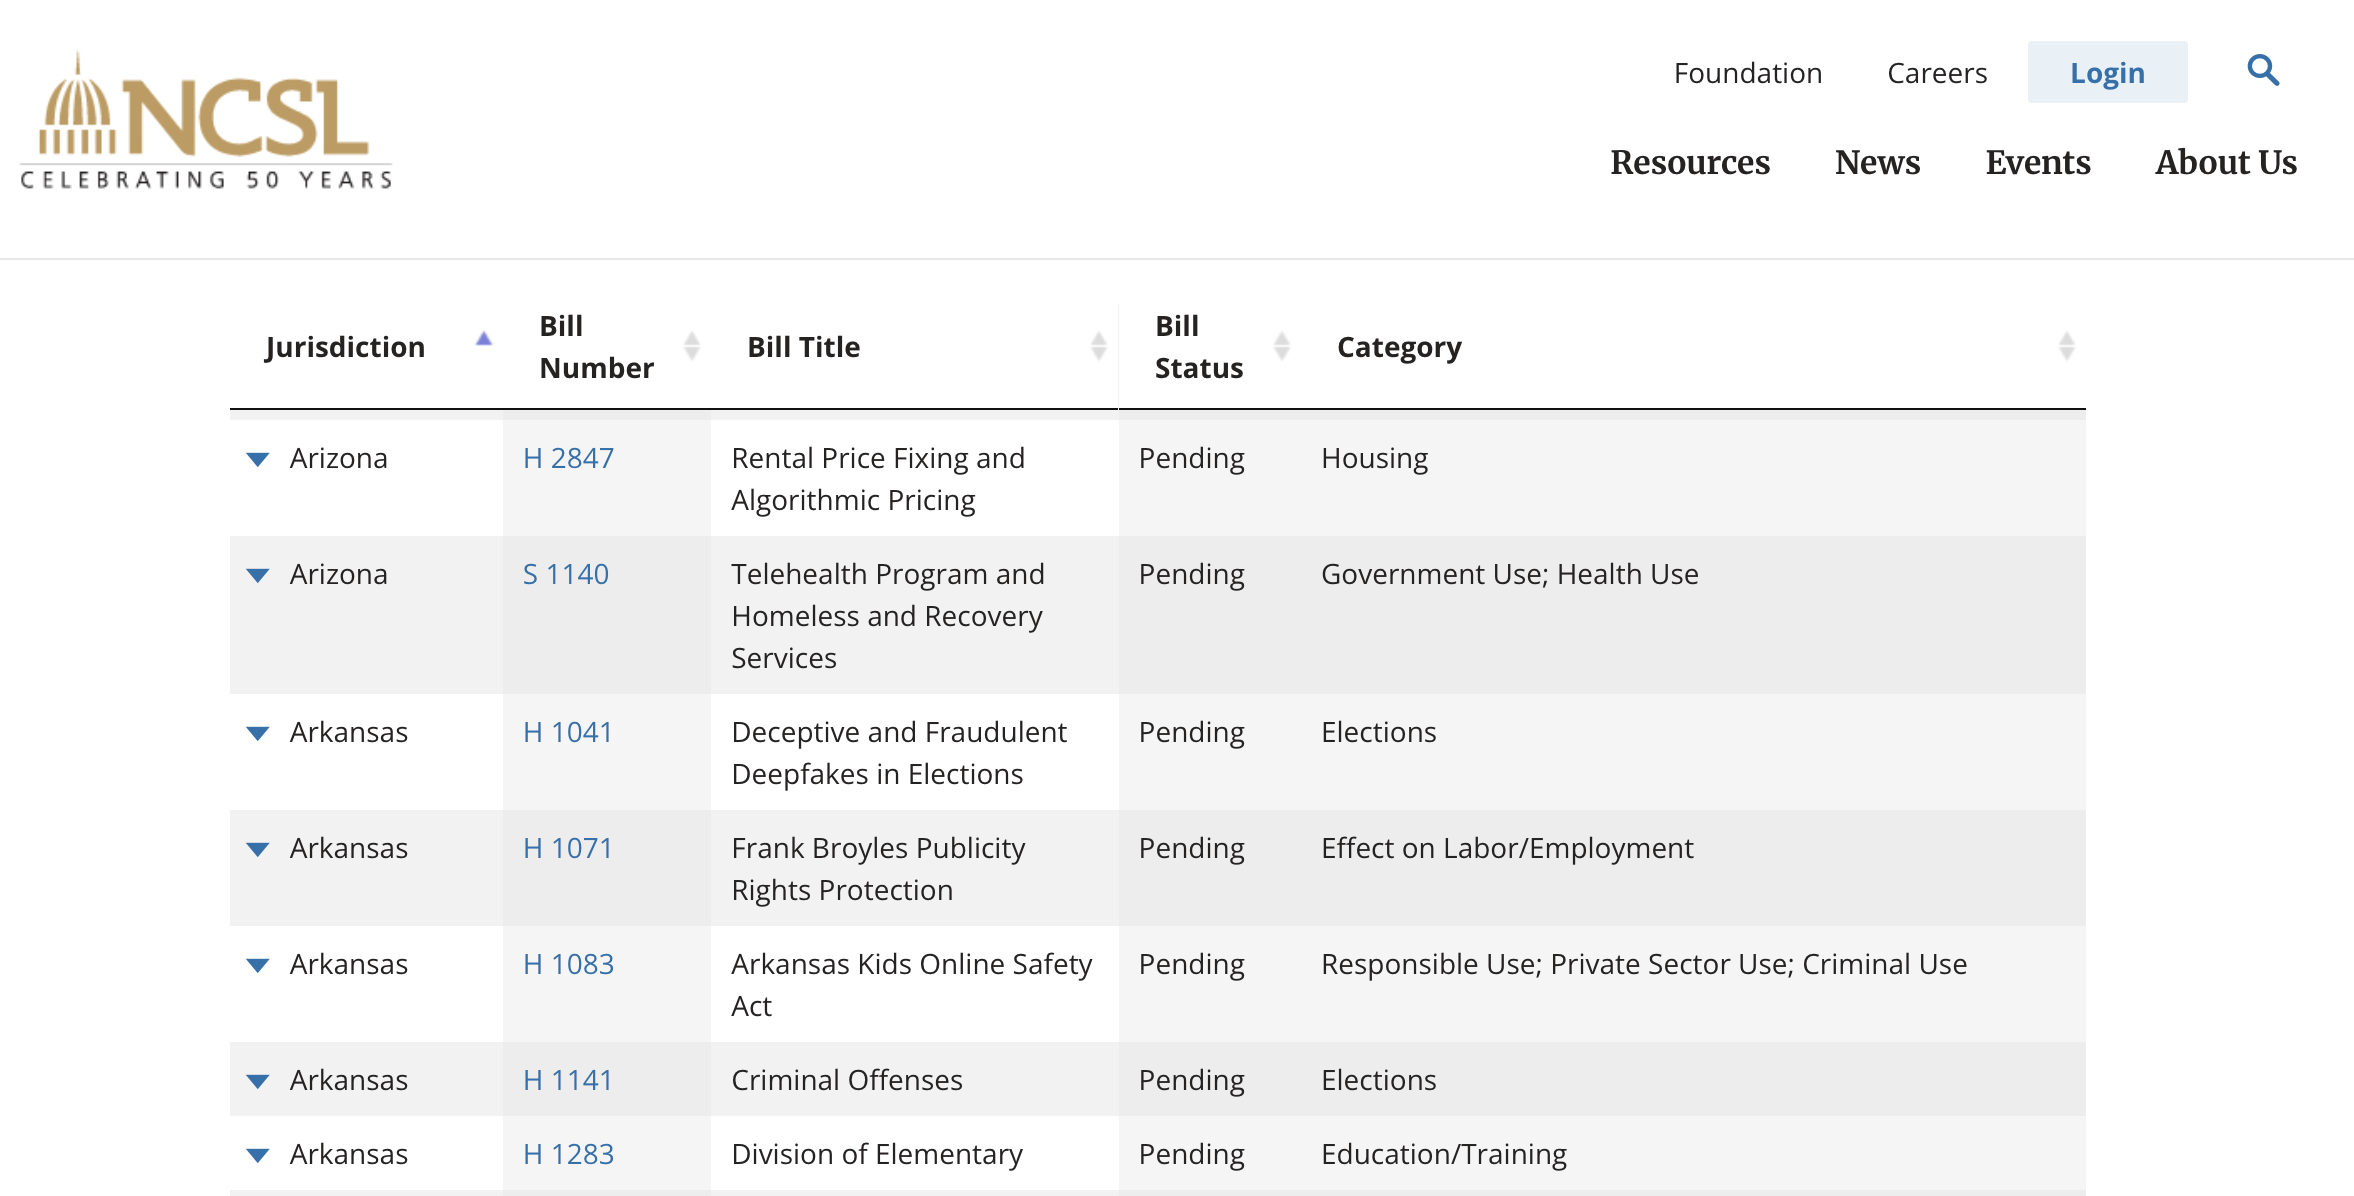
Task: Click 'Government Use; Health Use' category cell
Action: tap(1509, 574)
